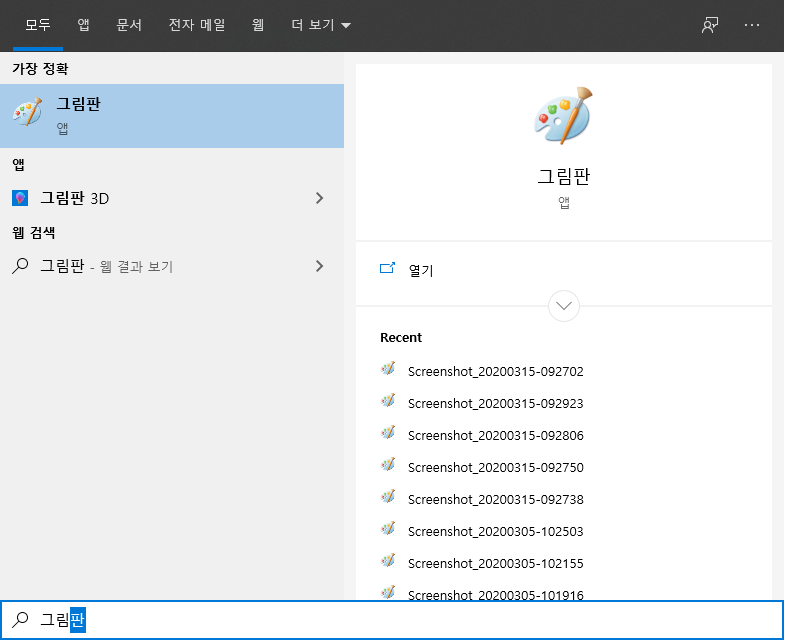Open the 더 보기 dropdown

(x=320, y=25)
